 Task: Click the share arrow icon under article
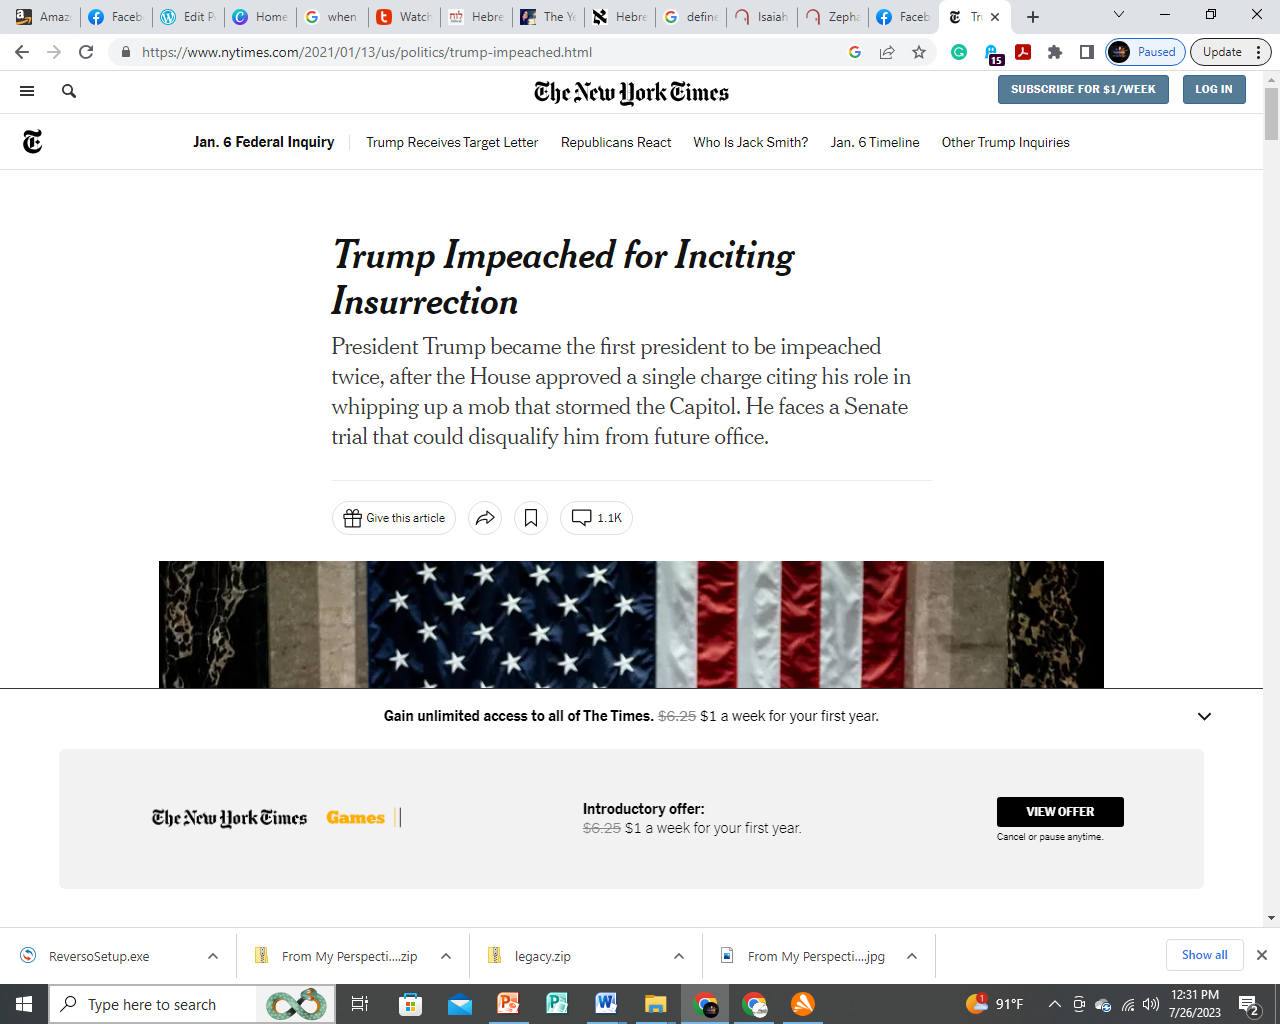(x=485, y=518)
